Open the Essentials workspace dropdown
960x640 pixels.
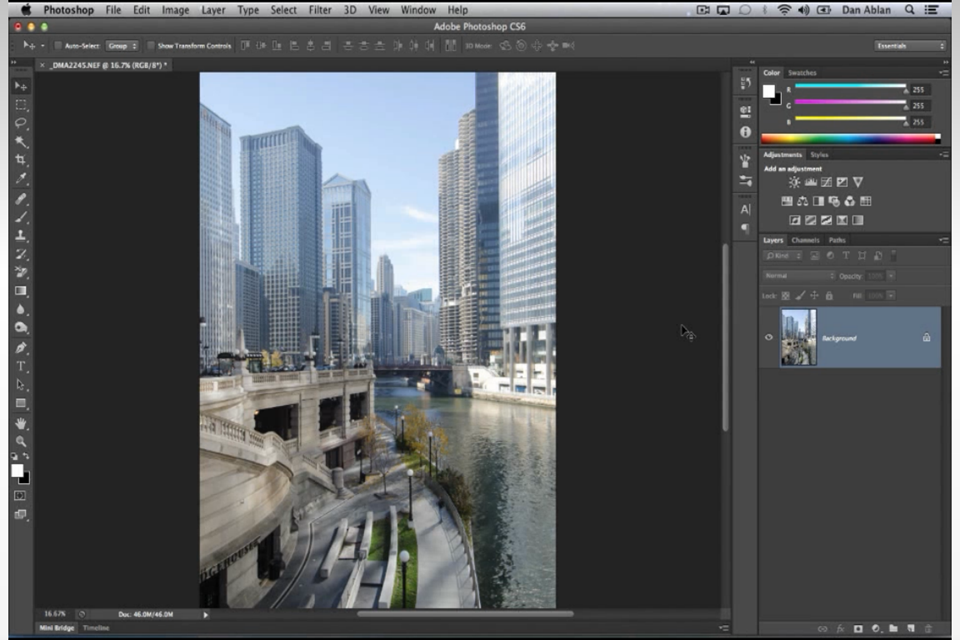909,46
